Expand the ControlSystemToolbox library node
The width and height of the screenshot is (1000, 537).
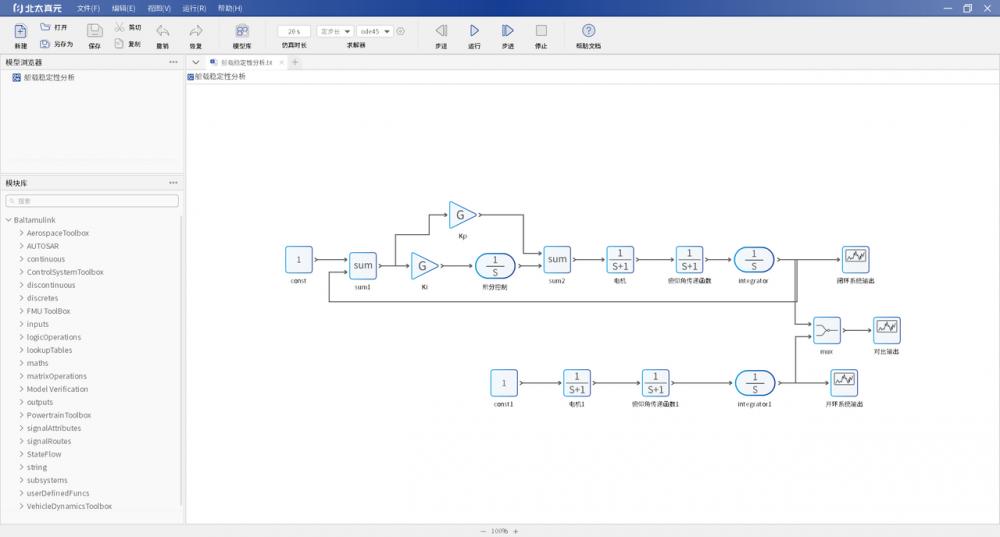(22, 272)
